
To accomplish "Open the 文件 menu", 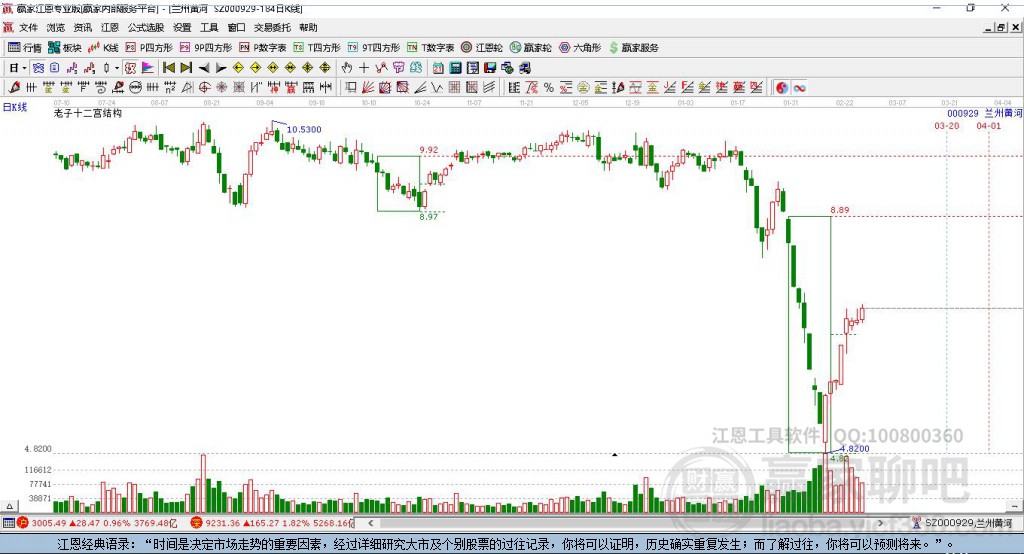I will click(28, 27).
